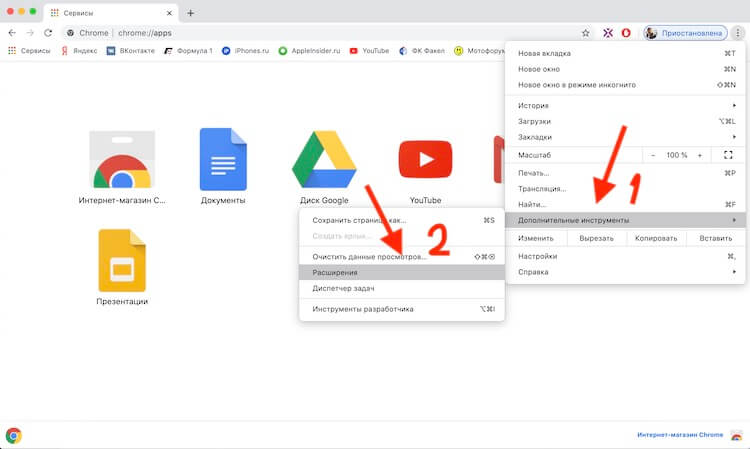Choose Новое окно в режиме инкогнито

(625, 85)
